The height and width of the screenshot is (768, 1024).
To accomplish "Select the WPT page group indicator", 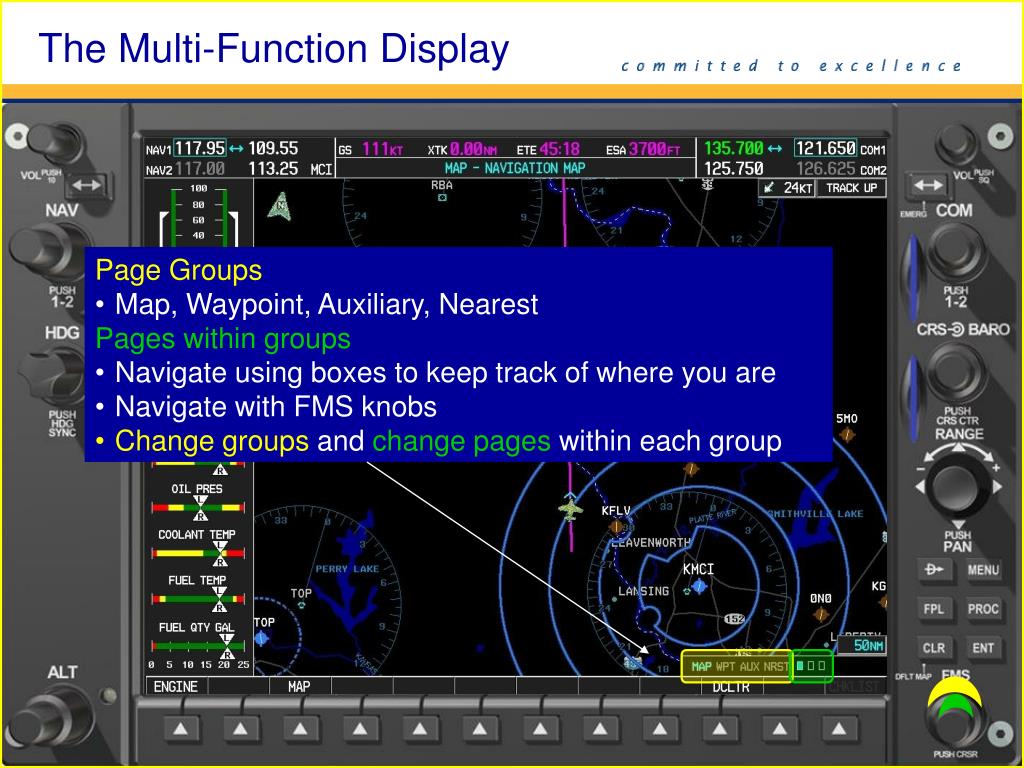I will coord(726,667).
